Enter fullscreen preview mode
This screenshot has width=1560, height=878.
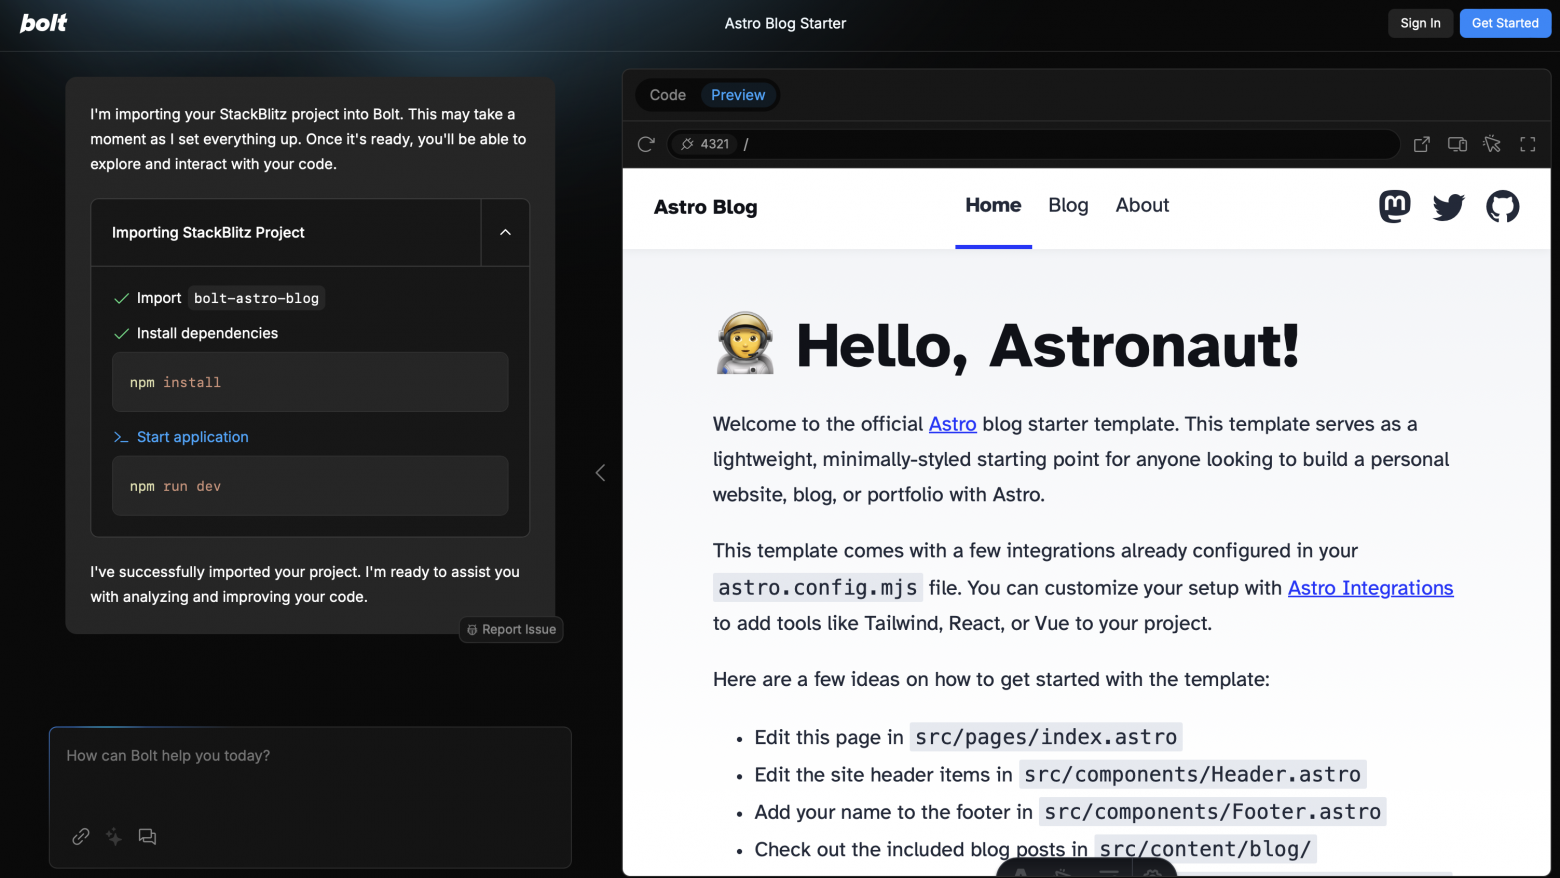1527,144
